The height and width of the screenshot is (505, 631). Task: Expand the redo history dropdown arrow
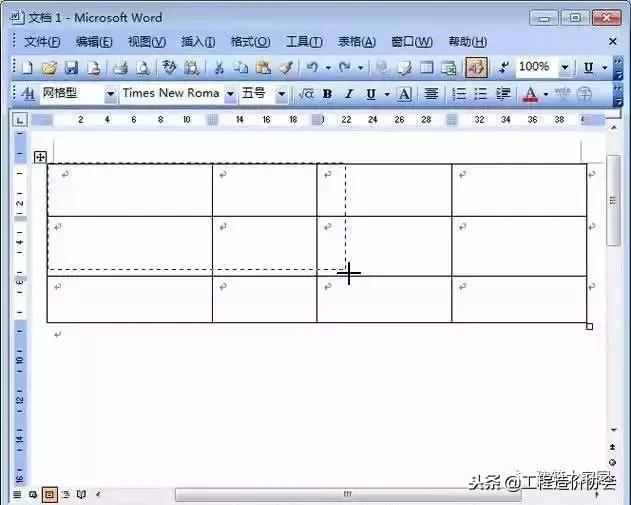click(361, 68)
